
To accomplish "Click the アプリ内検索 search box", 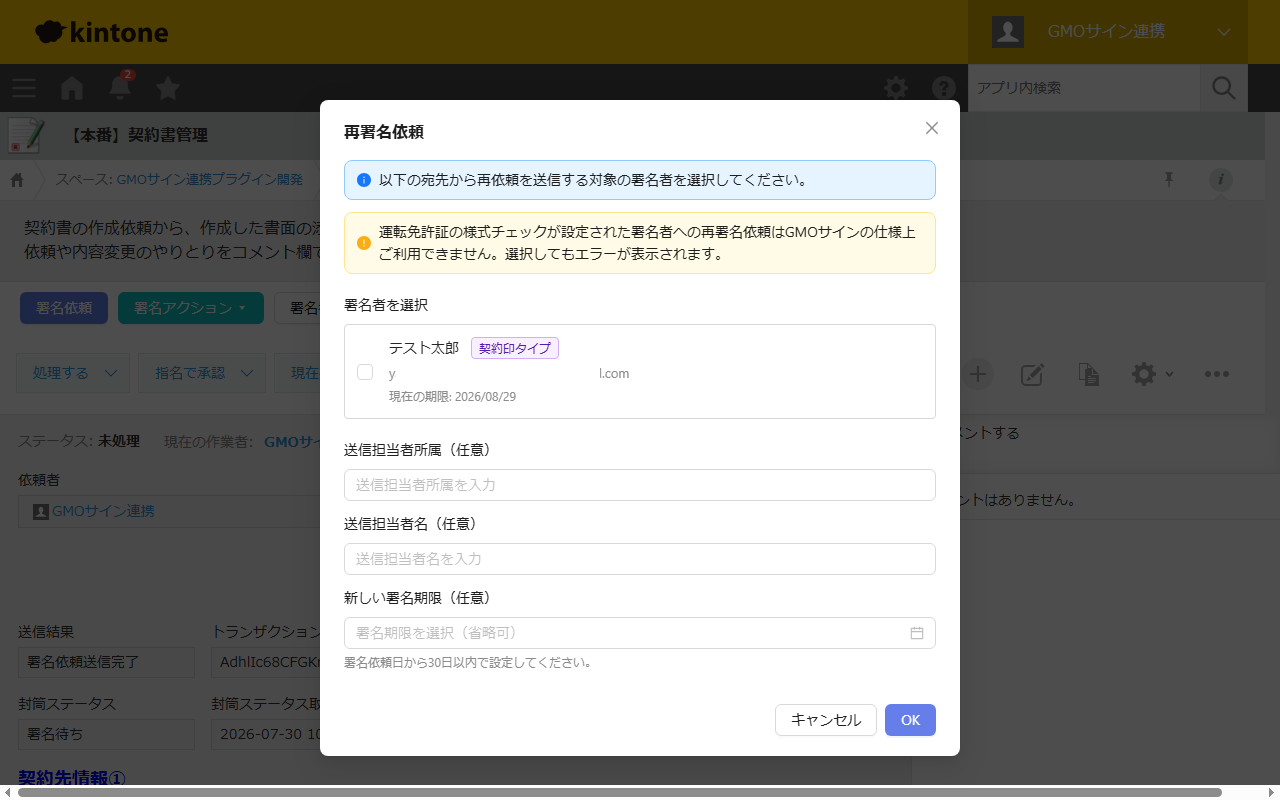I will coord(1084,88).
